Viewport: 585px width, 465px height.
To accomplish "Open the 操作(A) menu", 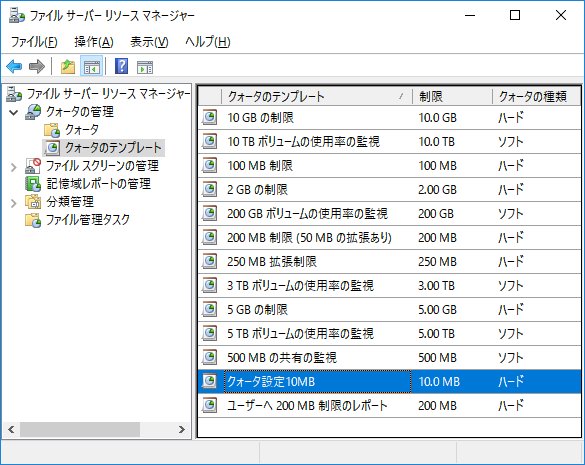I will [x=94, y=41].
